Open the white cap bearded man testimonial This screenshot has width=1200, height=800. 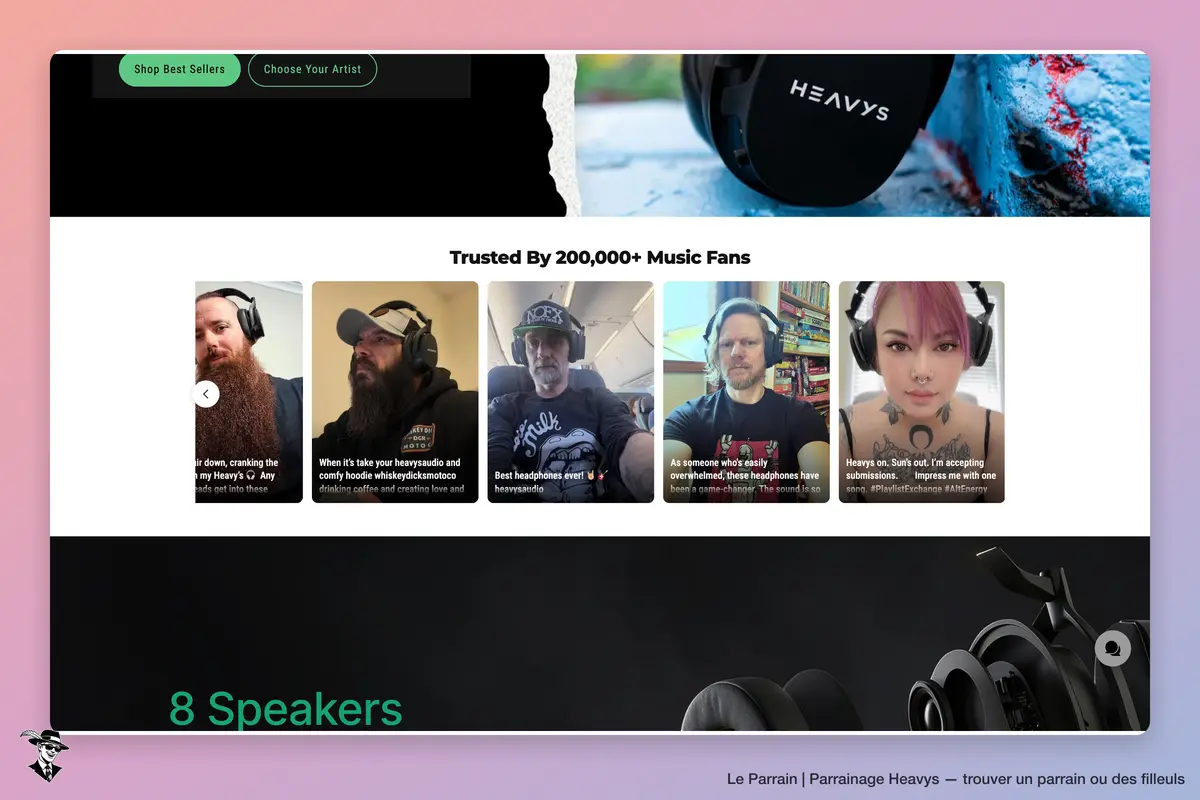pyautogui.click(x=395, y=392)
